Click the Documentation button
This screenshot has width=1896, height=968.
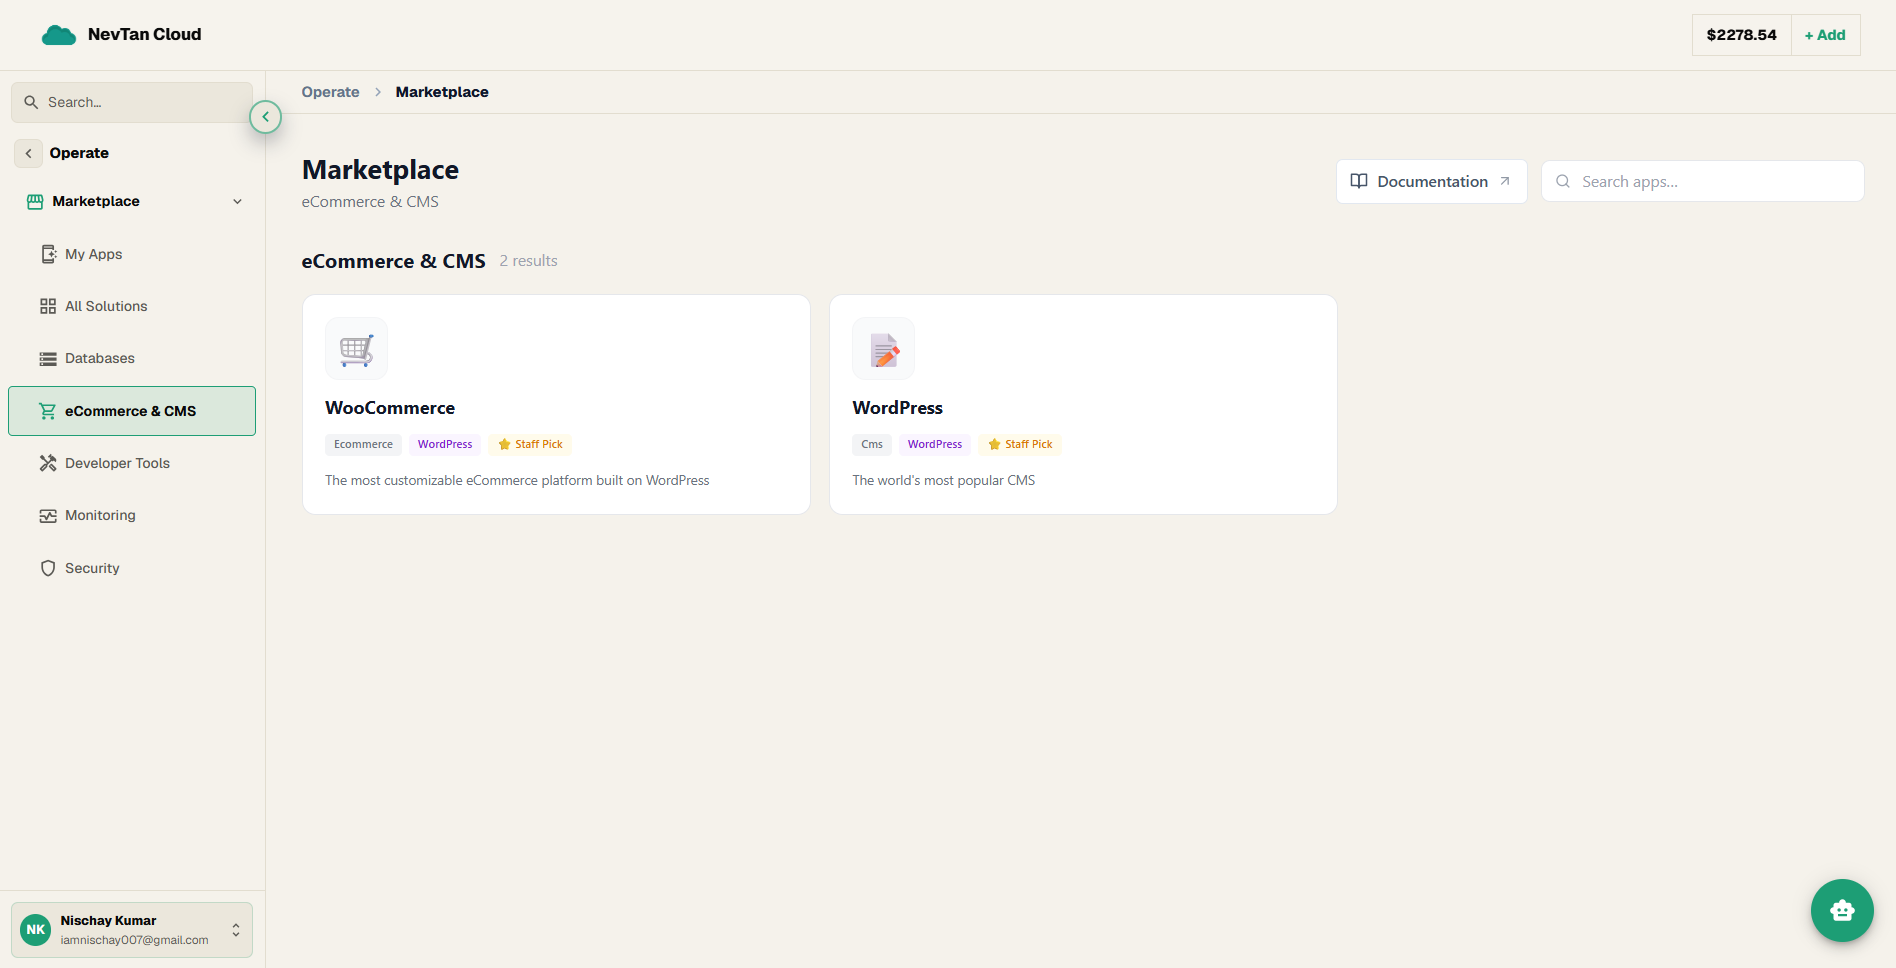pyautogui.click(x=1431, y=181)
